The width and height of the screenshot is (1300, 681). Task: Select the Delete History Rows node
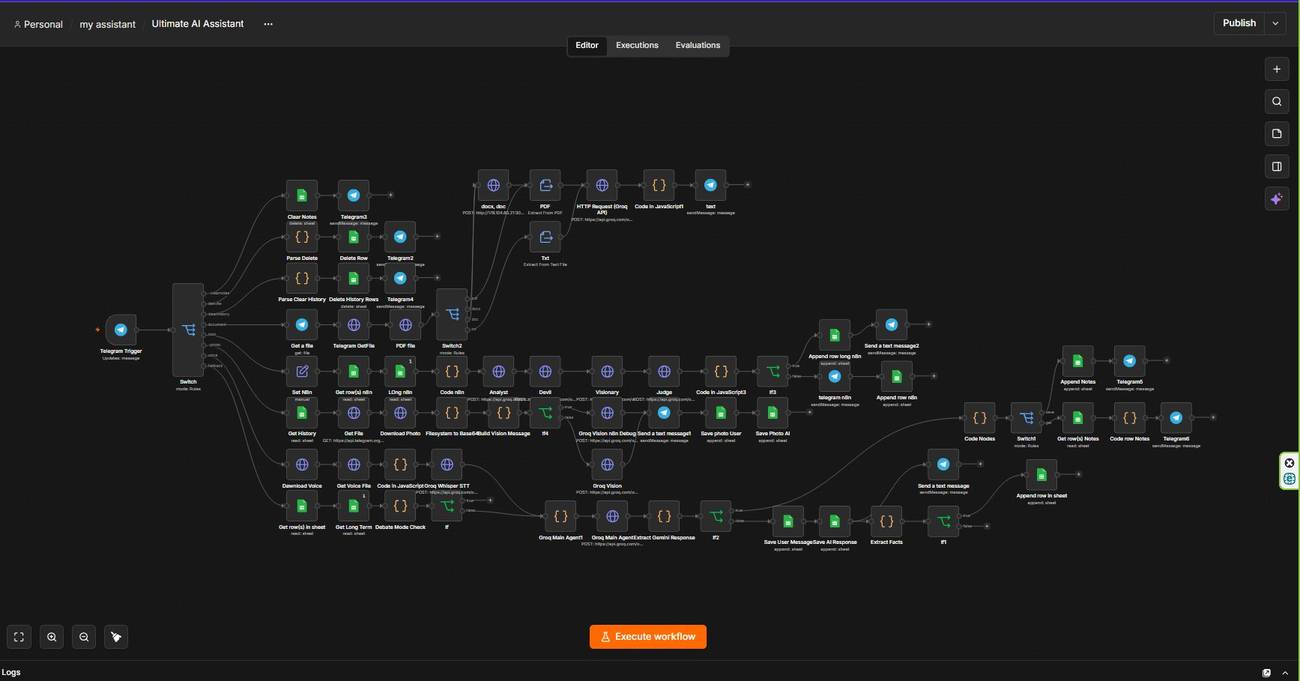tap(353, 278)
